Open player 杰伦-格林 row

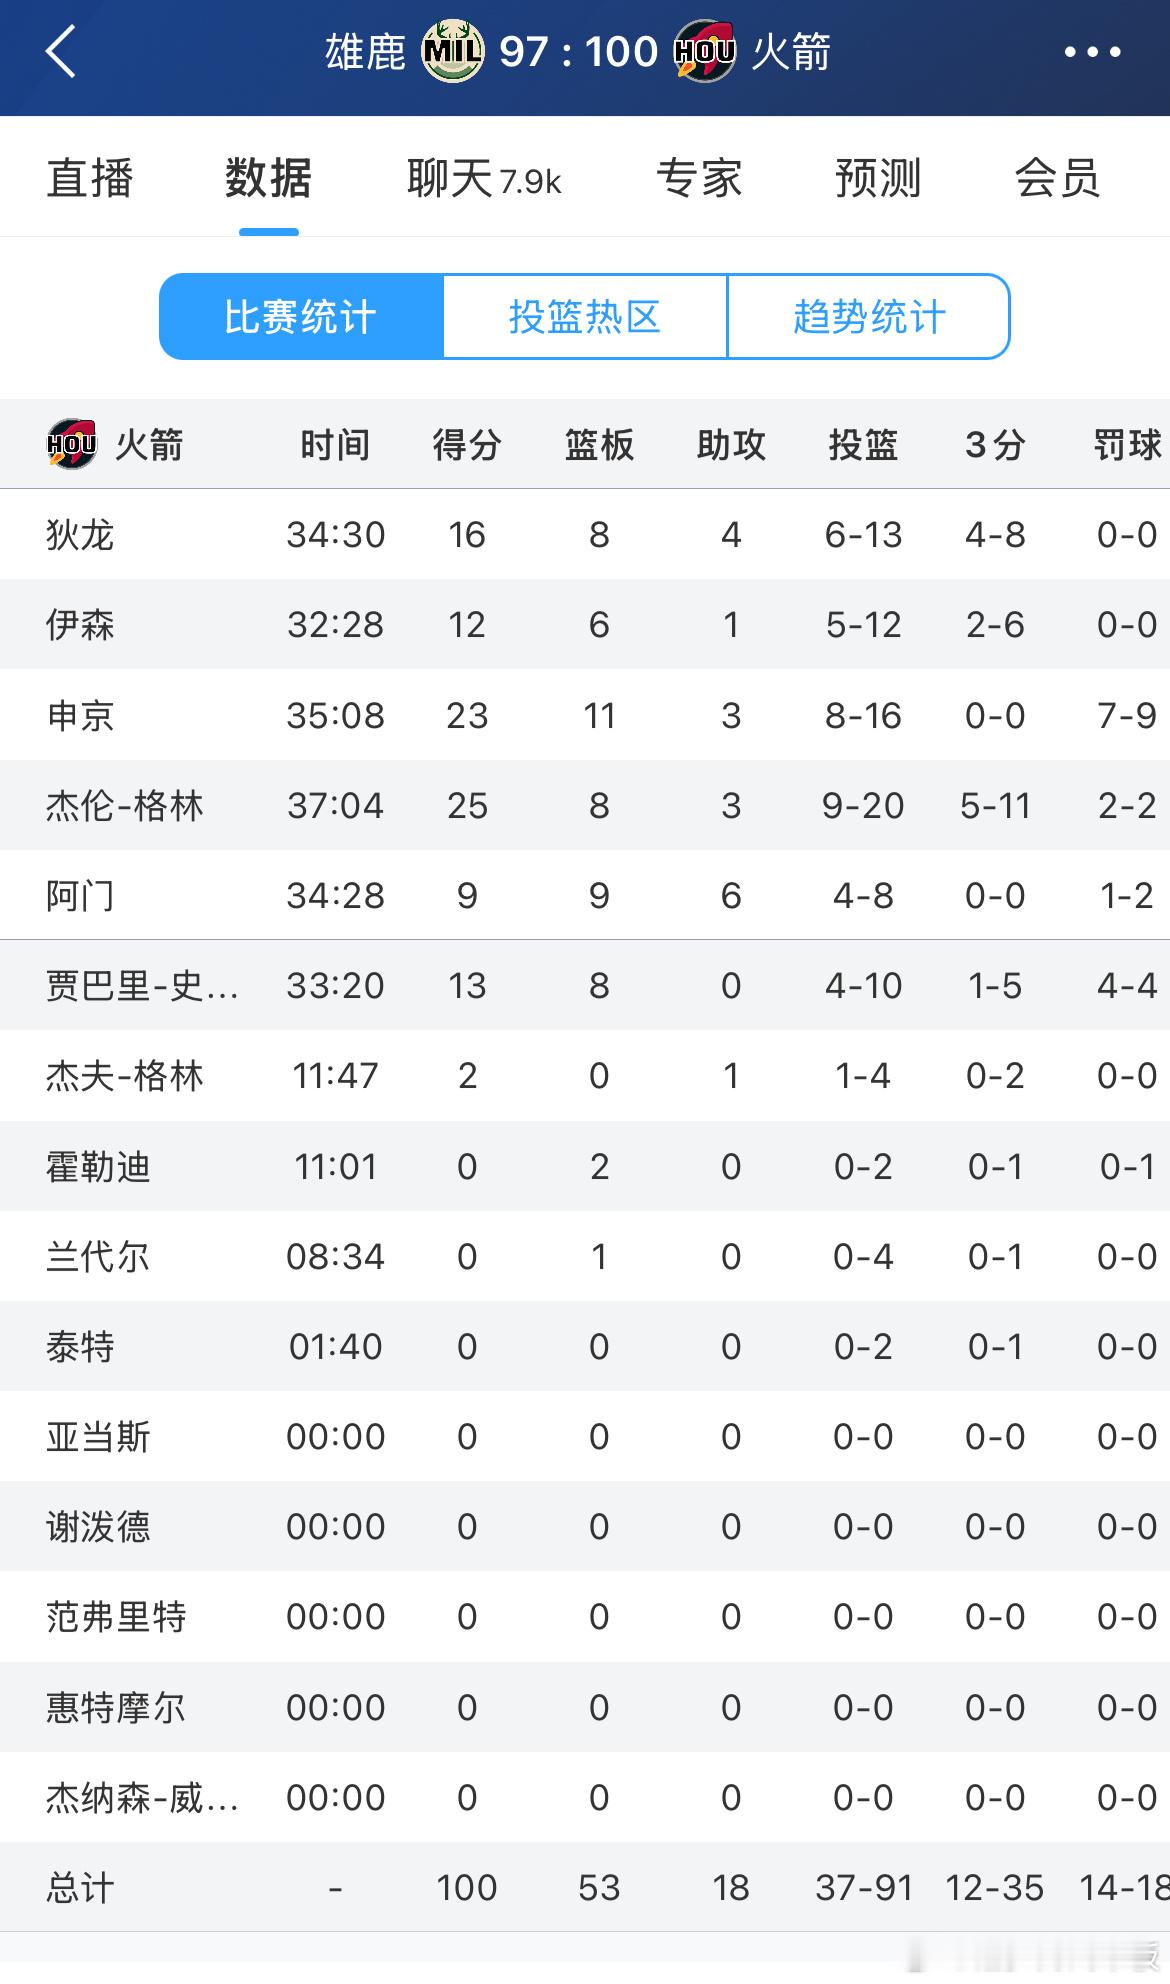point(585,805)
